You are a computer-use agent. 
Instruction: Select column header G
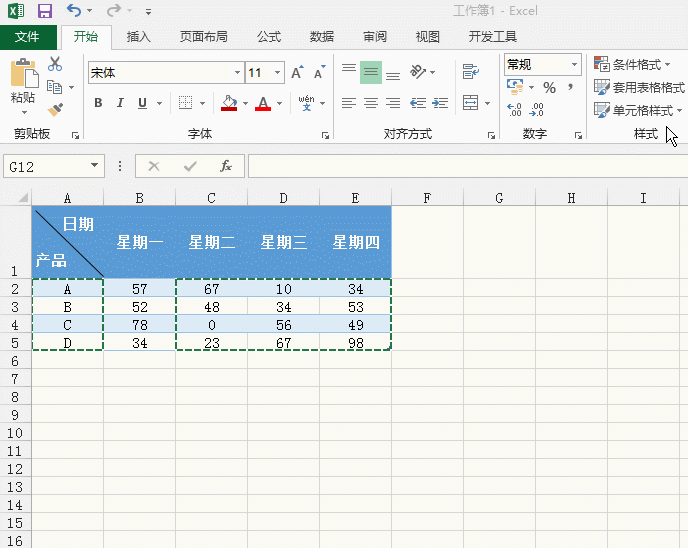pyautogui.click(x=499, y=198)
